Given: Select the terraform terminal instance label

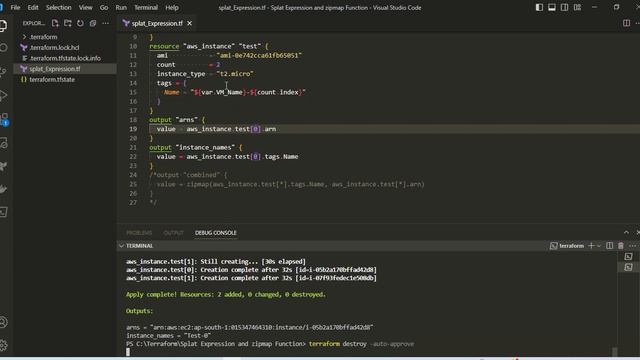Looking at the screenshot, I should (x=567, y=246).
